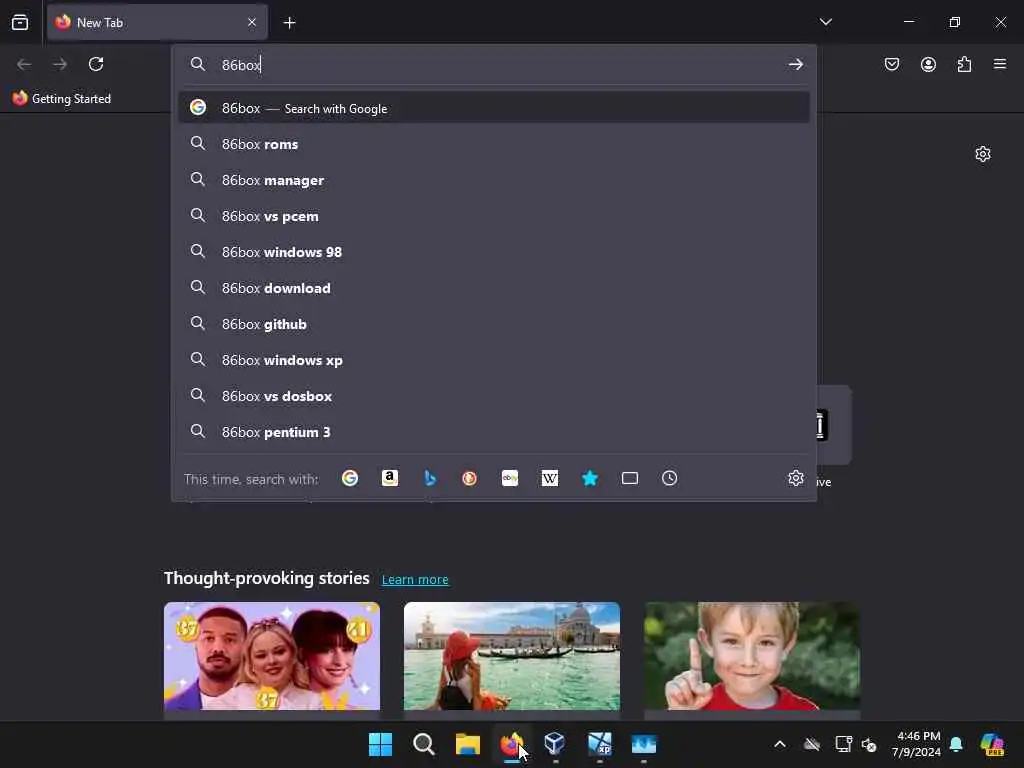Open the celebrities story thumbnail

click(x=272, y=656)
